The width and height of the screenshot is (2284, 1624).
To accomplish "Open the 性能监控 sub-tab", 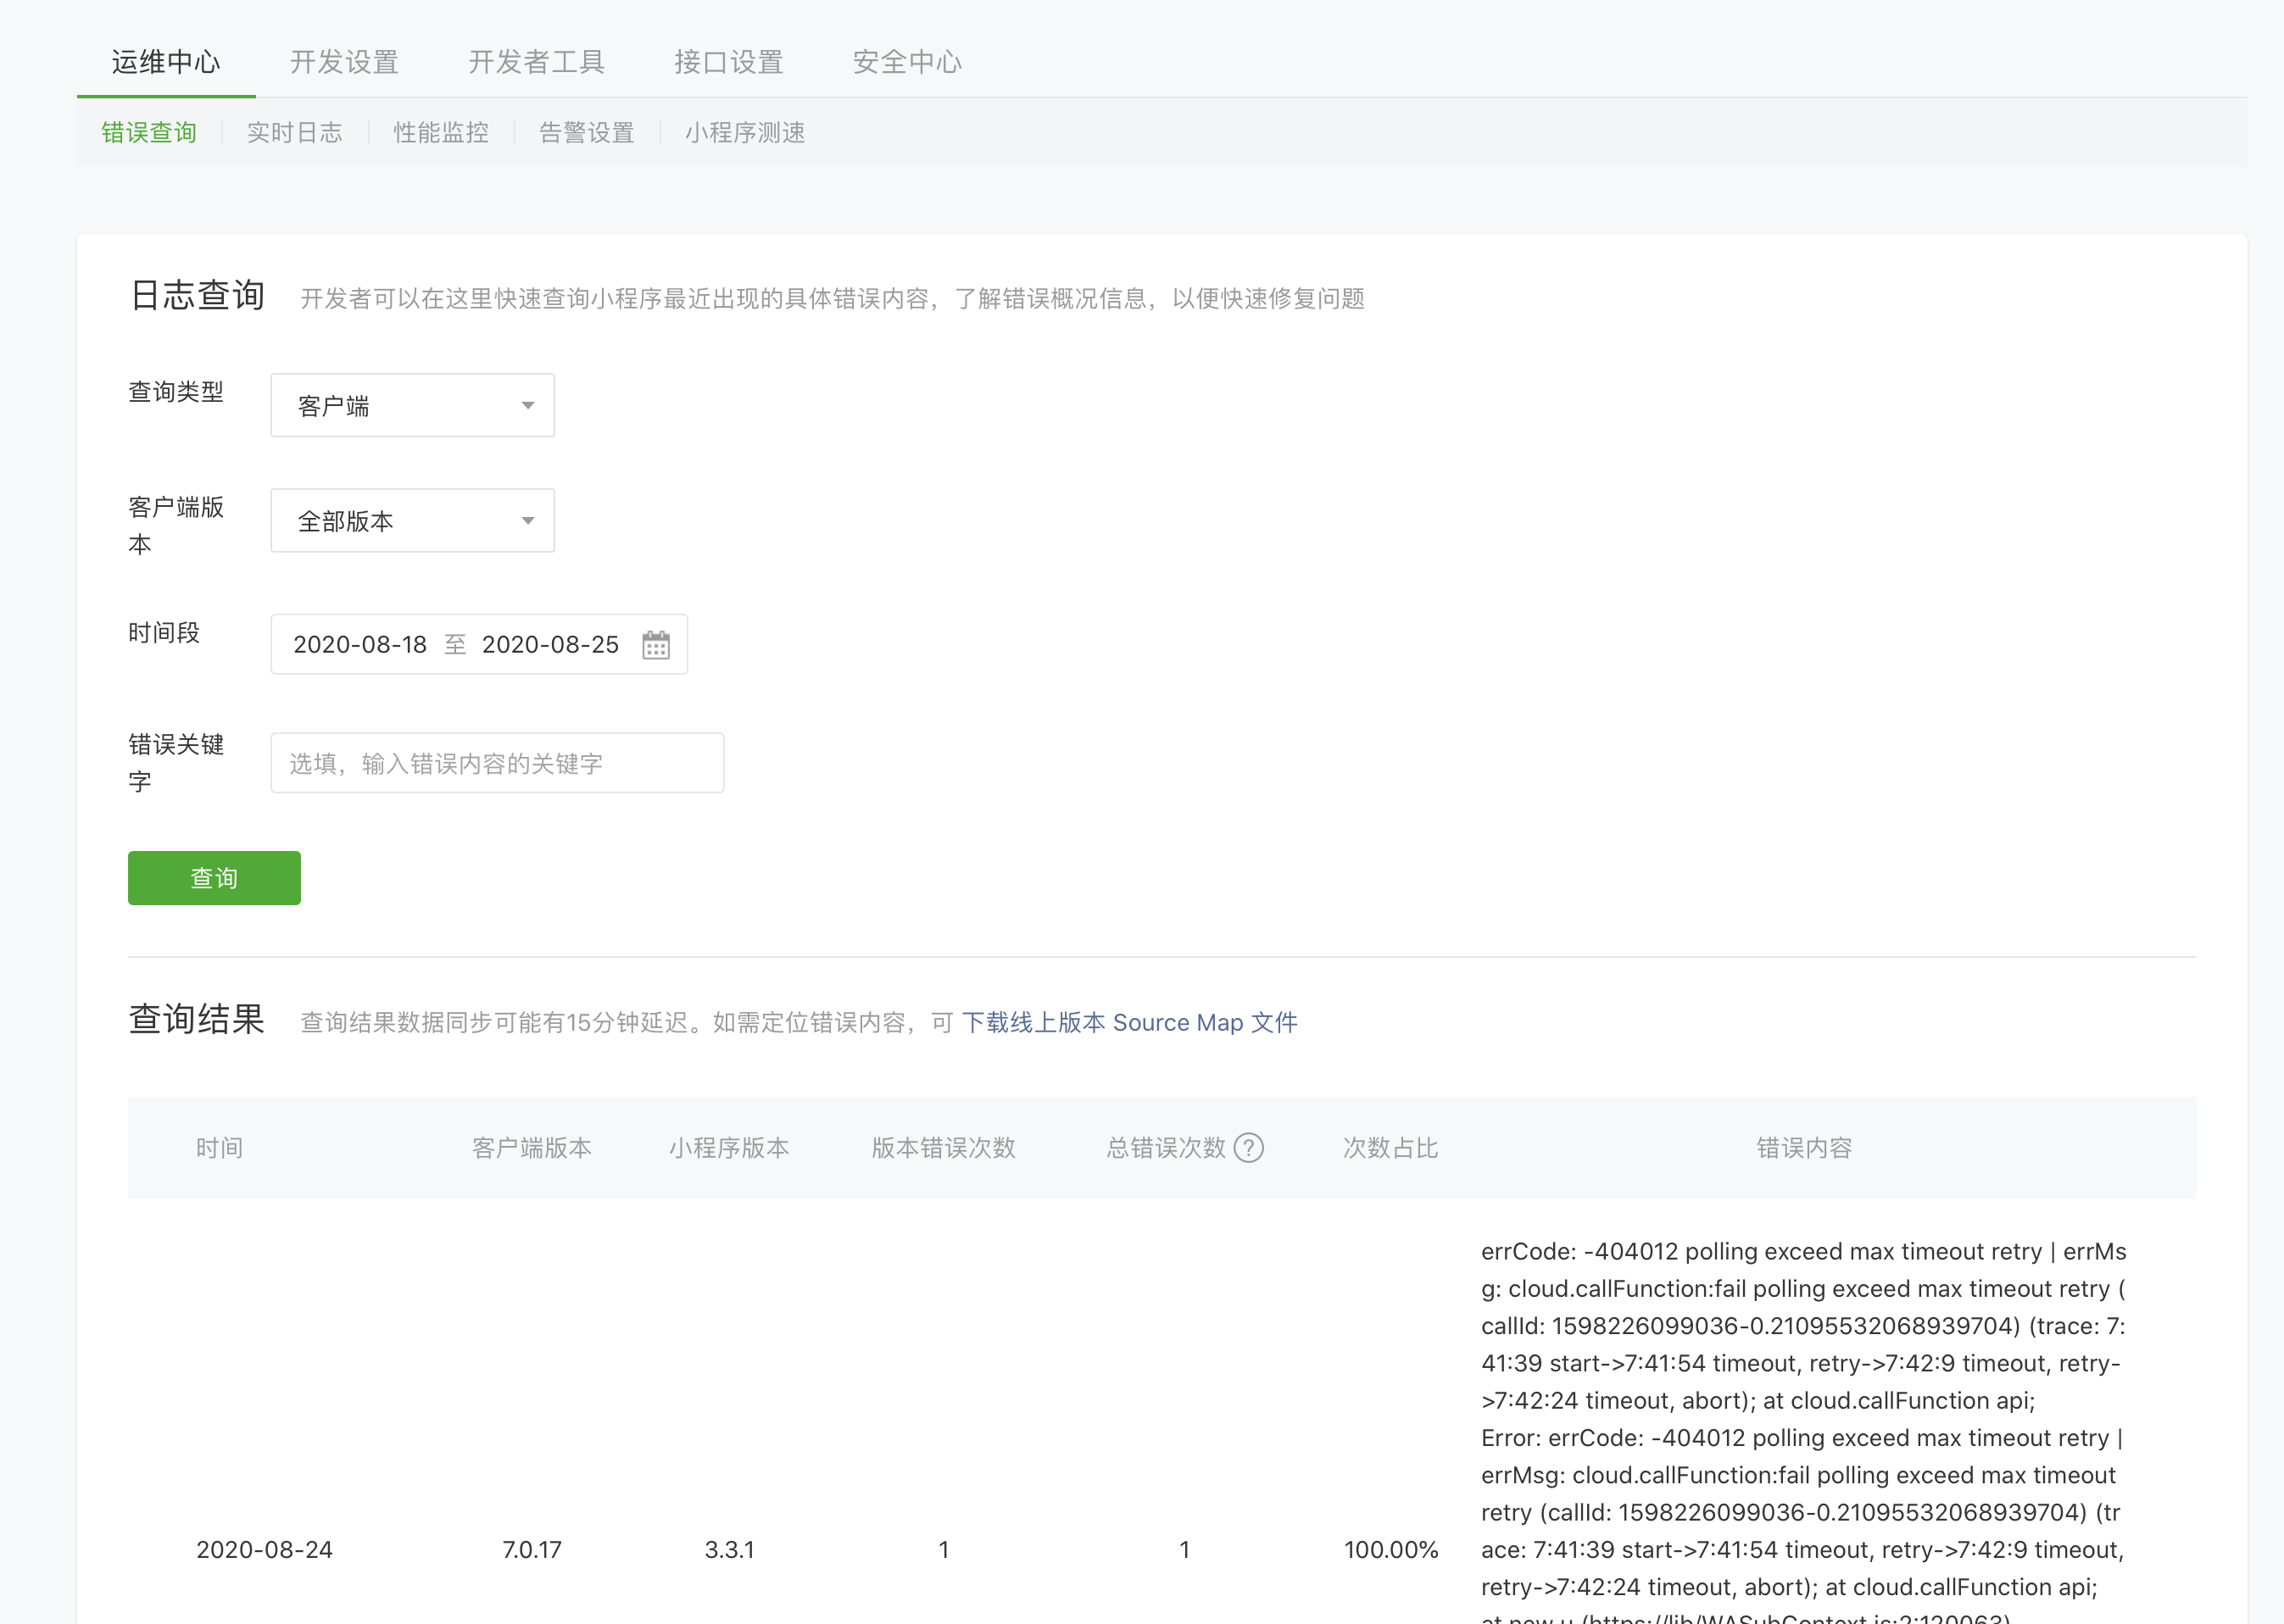I will click(441, 133).
